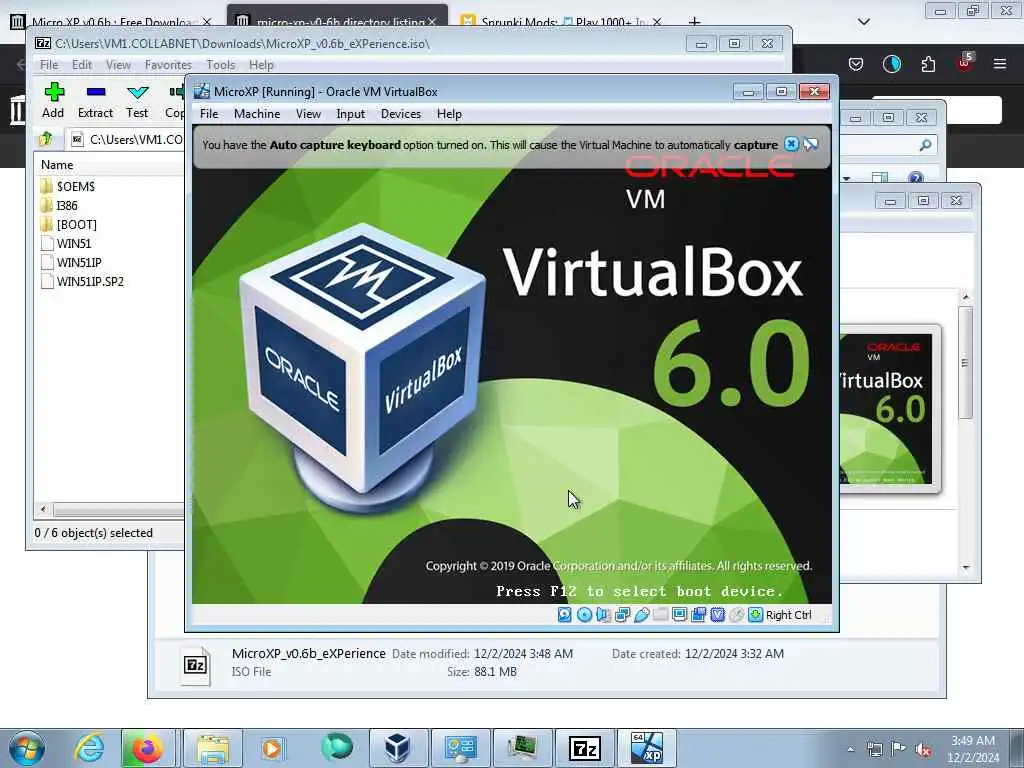Open the Edit menu in 7-Zip
This screenshot has width=1024, height=768.
tap(82, 65)
